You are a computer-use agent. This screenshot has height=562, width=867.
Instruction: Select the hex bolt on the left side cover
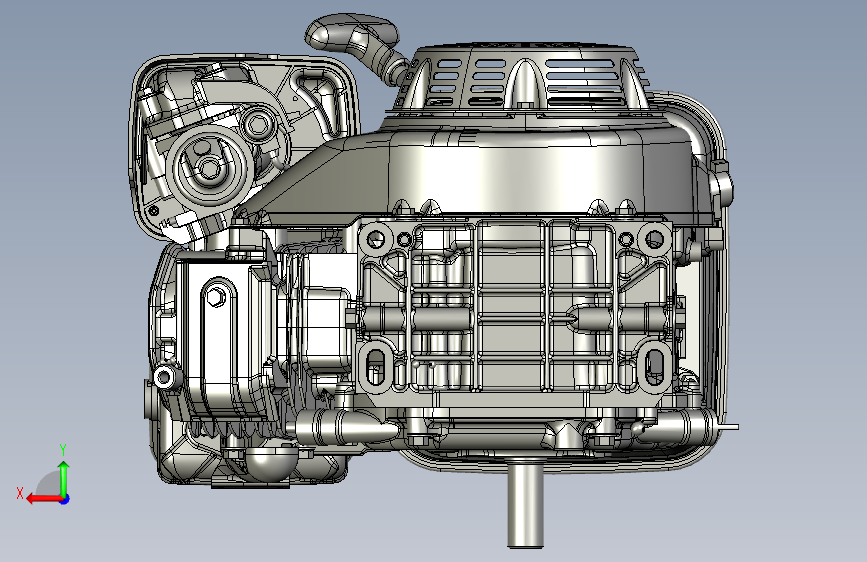[x=215, y=298]
